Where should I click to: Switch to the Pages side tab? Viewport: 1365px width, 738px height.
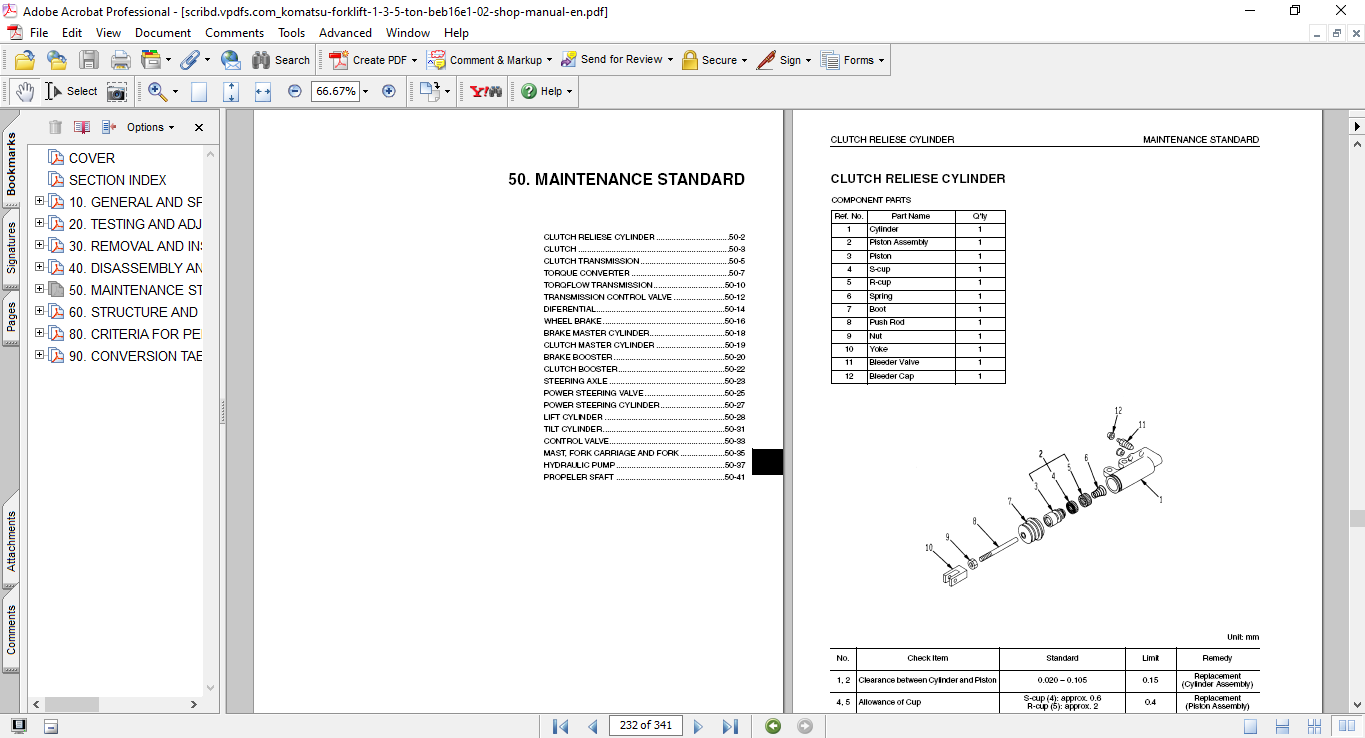[11, 317]
